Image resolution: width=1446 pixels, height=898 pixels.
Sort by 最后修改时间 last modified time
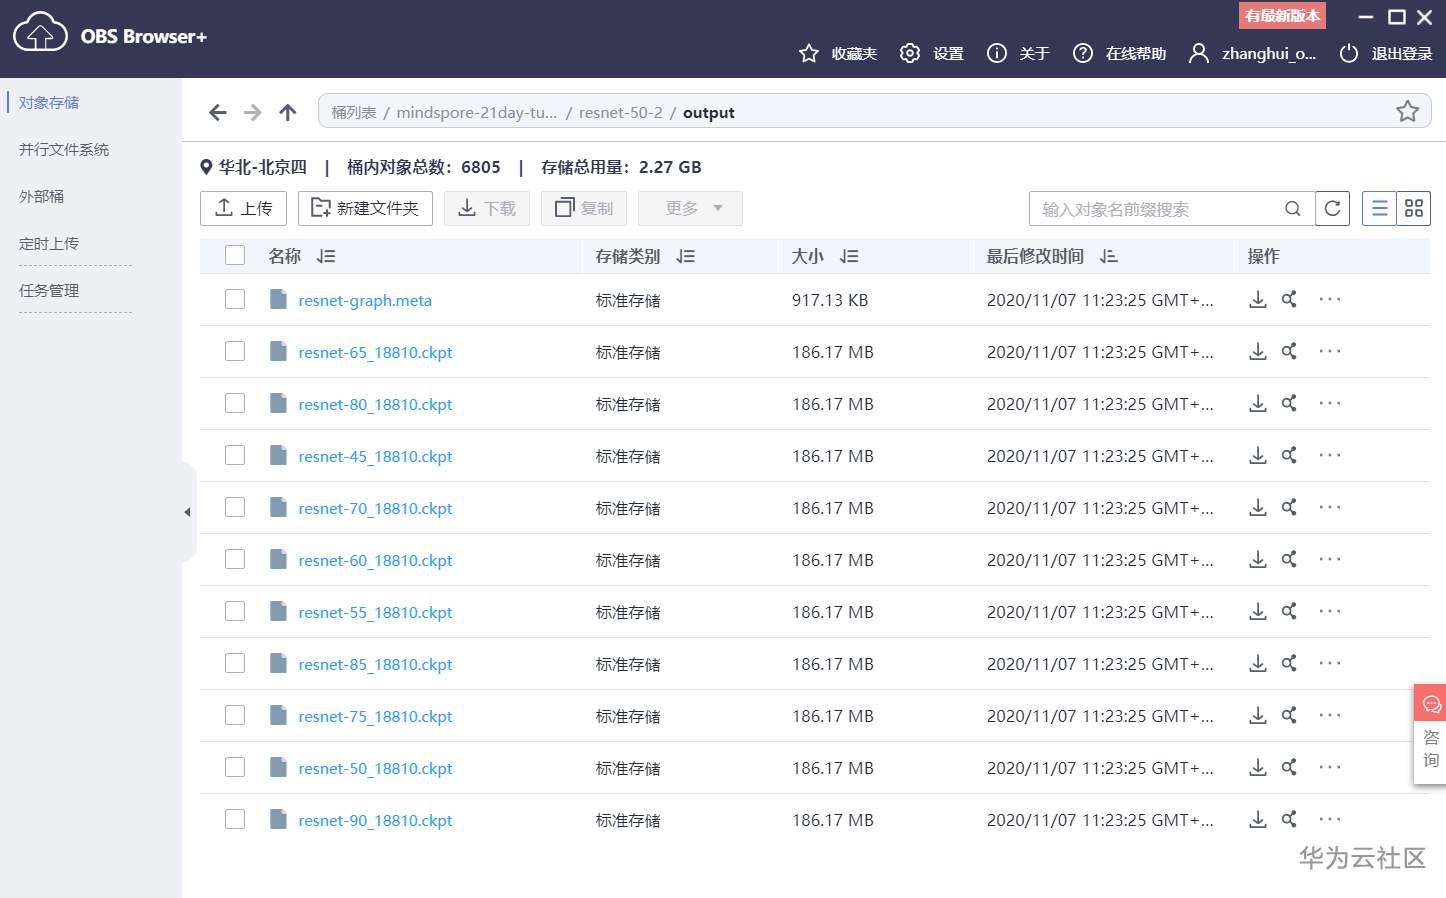(1108, 256)
